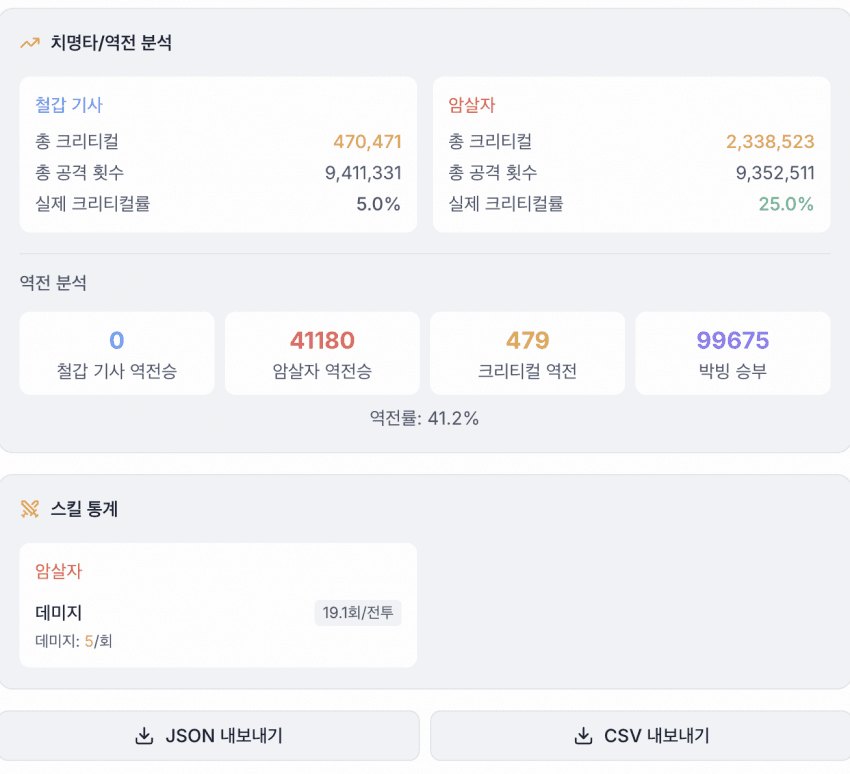This screenshot has width=850, height=774.
Task: Click the 암살자 총 크리티컬 value 2,338,523
Action: 770,142
